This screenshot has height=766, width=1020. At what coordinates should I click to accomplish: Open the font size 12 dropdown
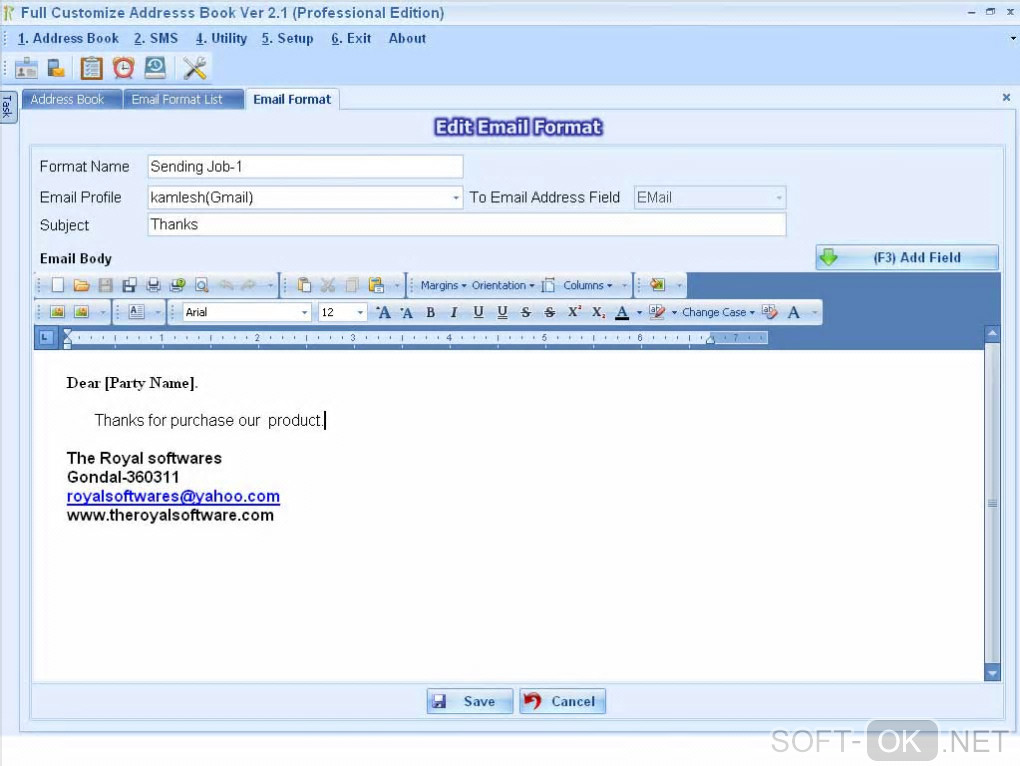point(360,312)
